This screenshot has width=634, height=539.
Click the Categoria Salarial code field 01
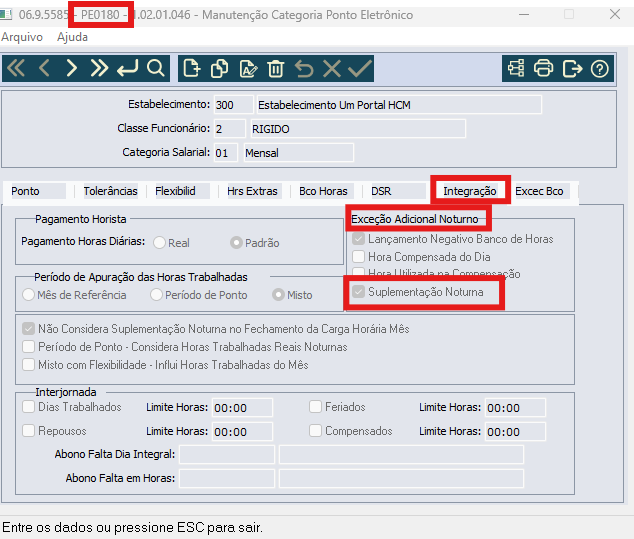coord(225,152)
